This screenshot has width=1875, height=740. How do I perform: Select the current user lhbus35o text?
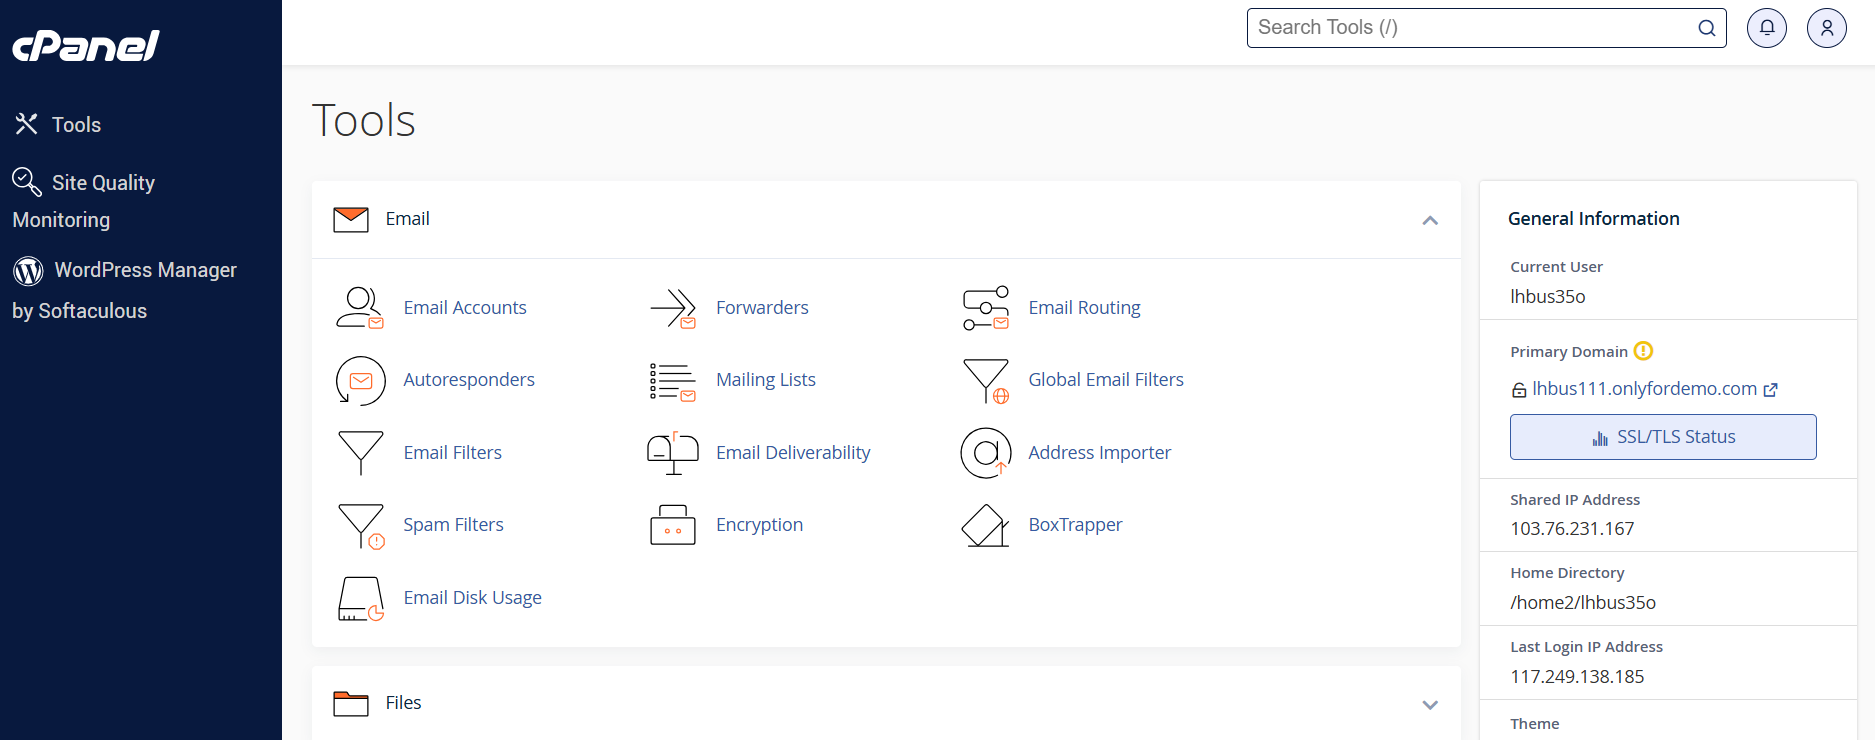(1548, 297)
